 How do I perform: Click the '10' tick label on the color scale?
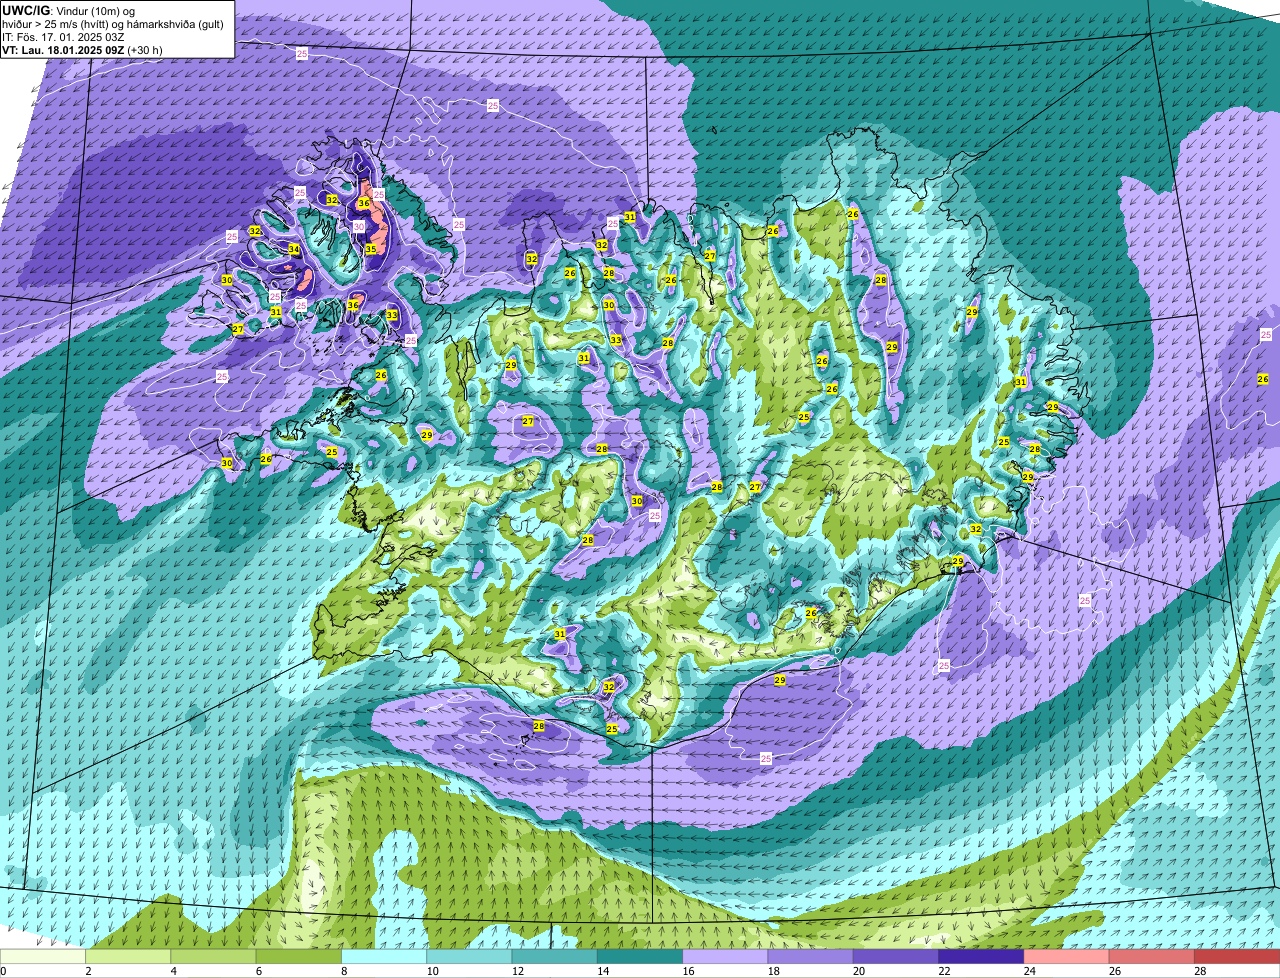coord(431,971)
